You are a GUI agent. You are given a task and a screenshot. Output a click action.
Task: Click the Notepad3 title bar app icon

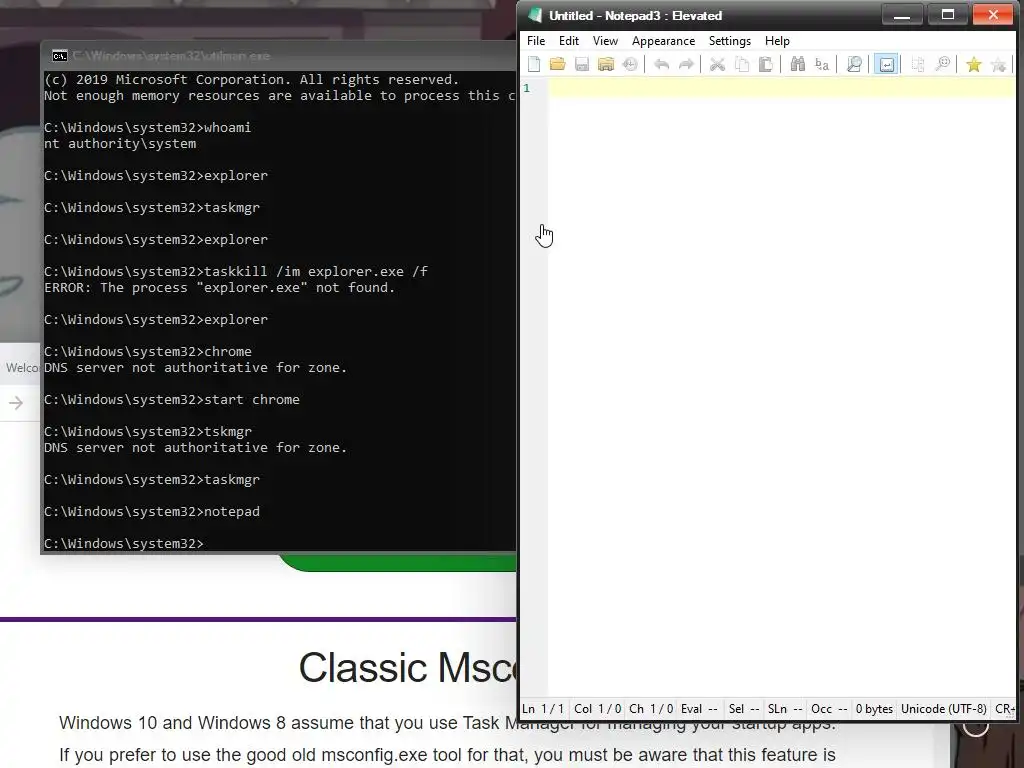click(536, 15)
